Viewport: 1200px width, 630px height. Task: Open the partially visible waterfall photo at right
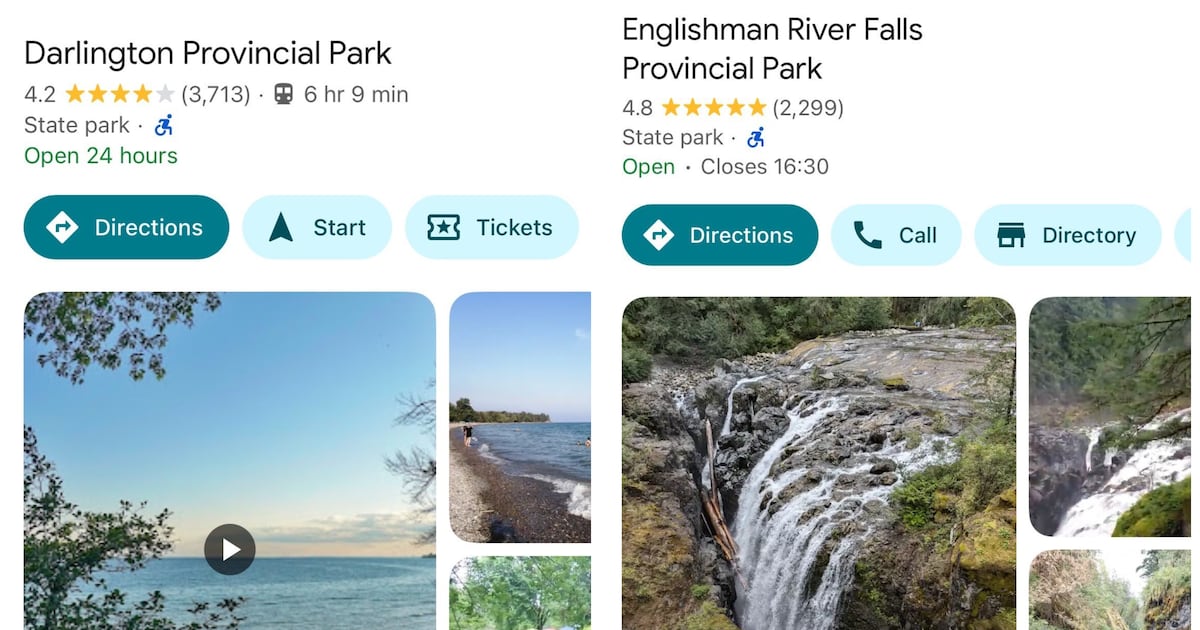(x=1110, y=417)
